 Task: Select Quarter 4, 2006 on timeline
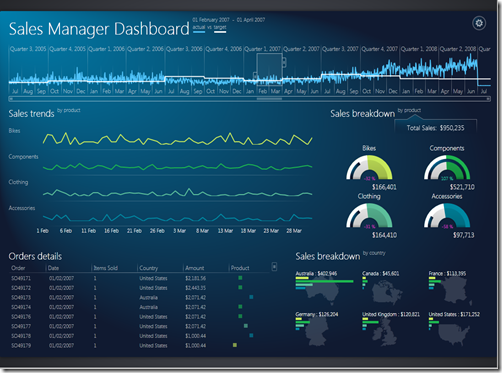224,49
